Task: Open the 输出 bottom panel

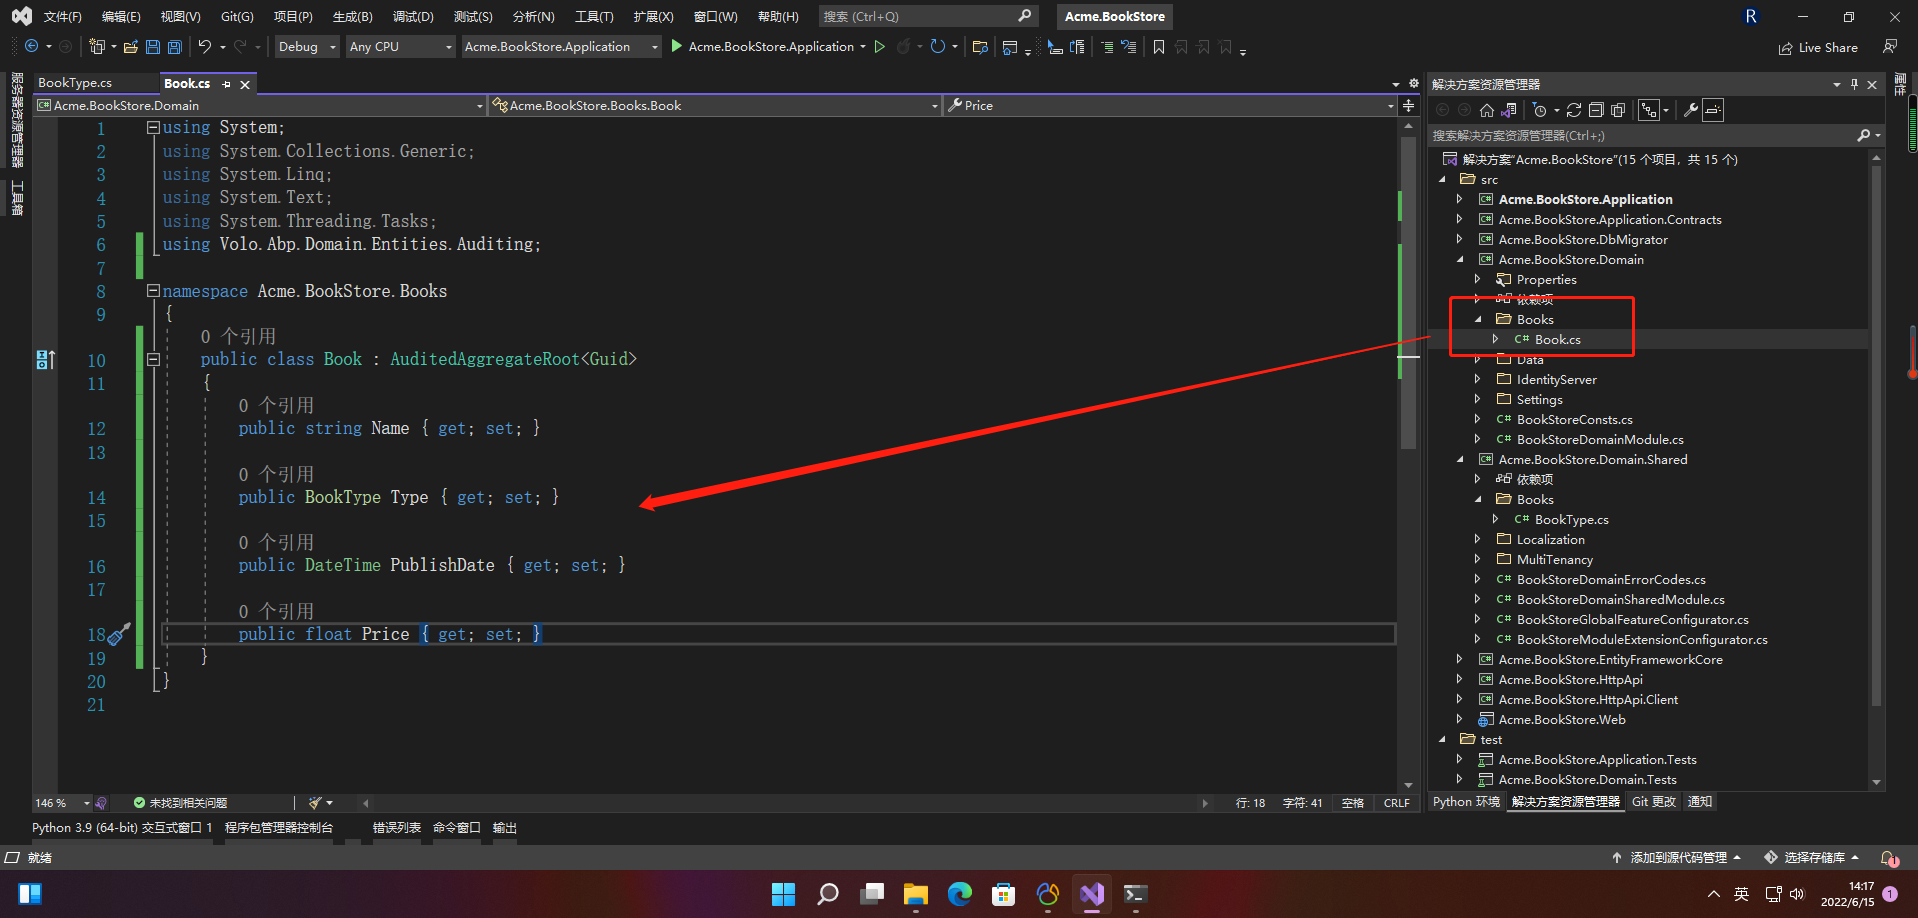Action: tap(505, 828)
